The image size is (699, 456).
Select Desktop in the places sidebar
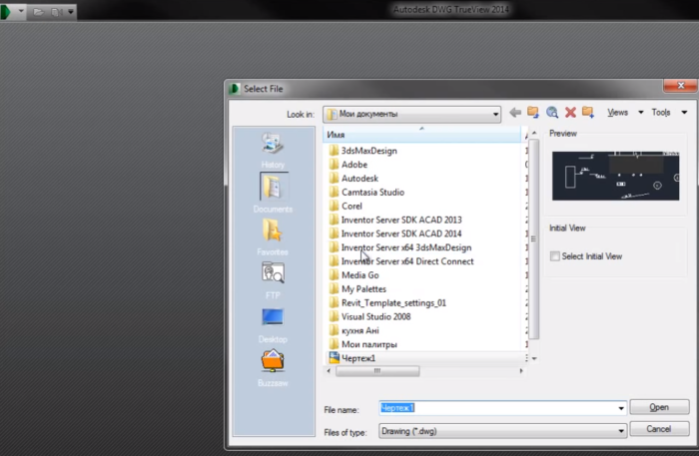(x=273, y=325)
